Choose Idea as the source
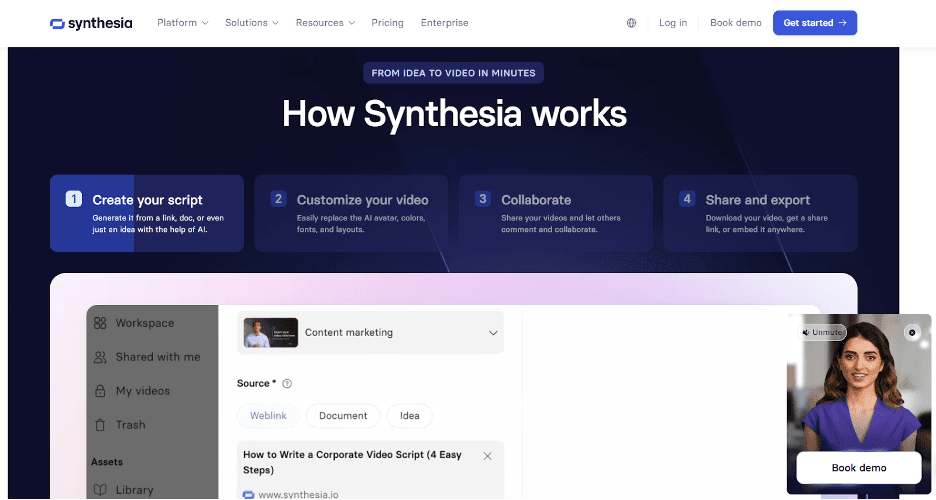This screenshot has width=936, height=500. [x=410, y=416]
